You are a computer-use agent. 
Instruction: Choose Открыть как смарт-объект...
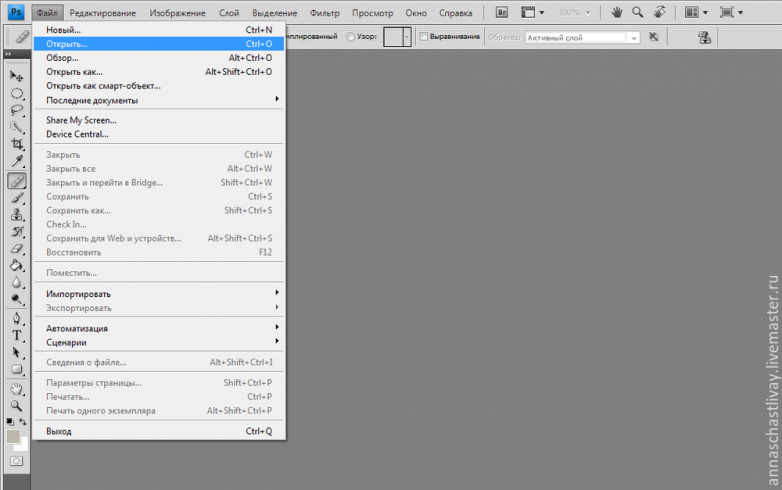(159, 86)
